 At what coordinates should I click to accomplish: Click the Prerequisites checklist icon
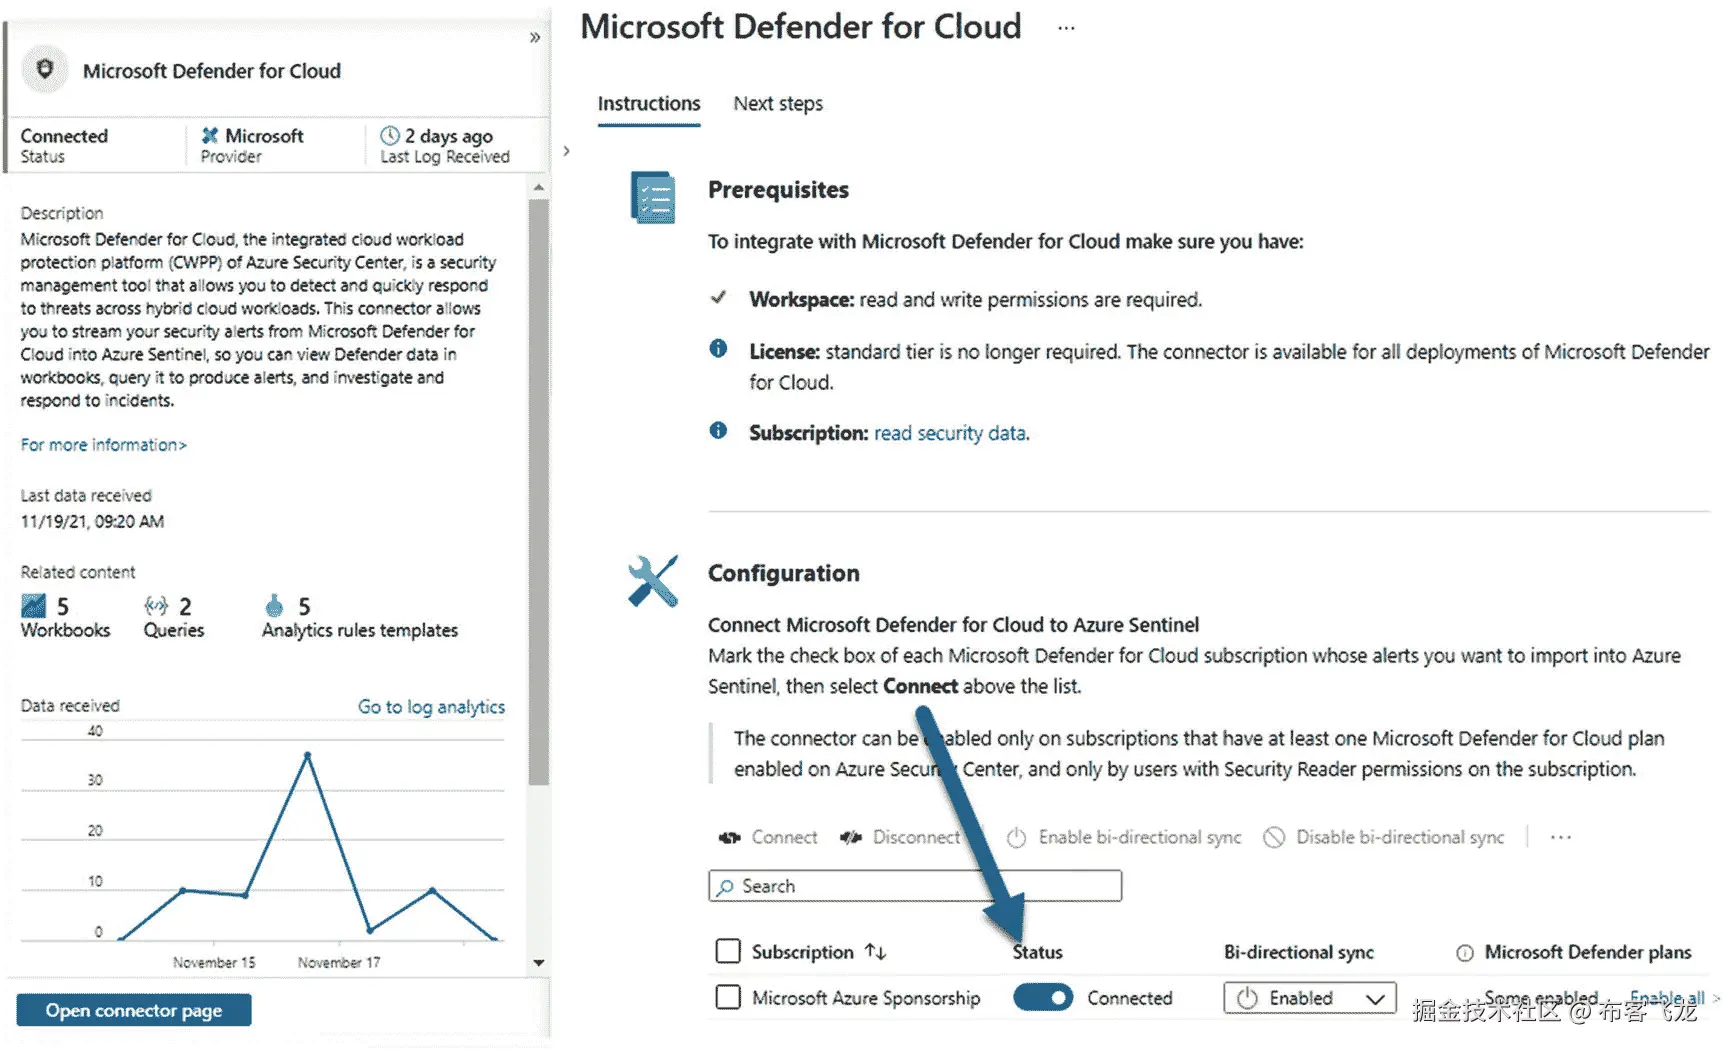[653, 197]
